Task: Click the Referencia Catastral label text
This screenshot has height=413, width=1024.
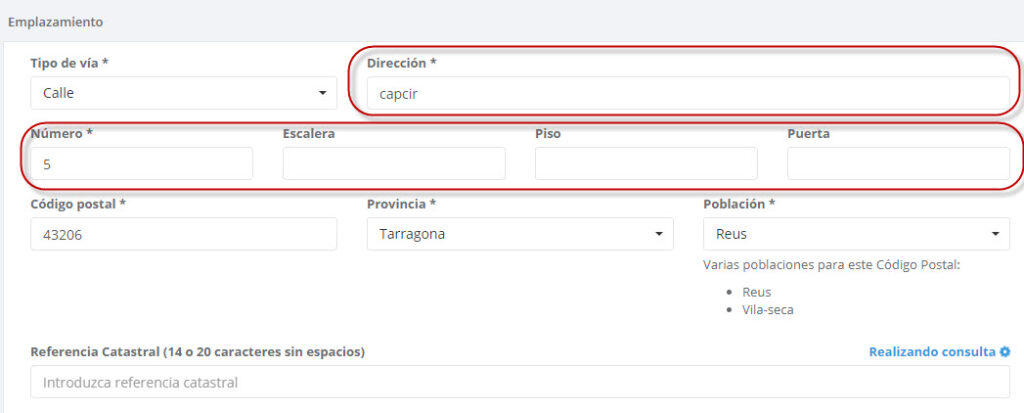Action: (198, 352)
